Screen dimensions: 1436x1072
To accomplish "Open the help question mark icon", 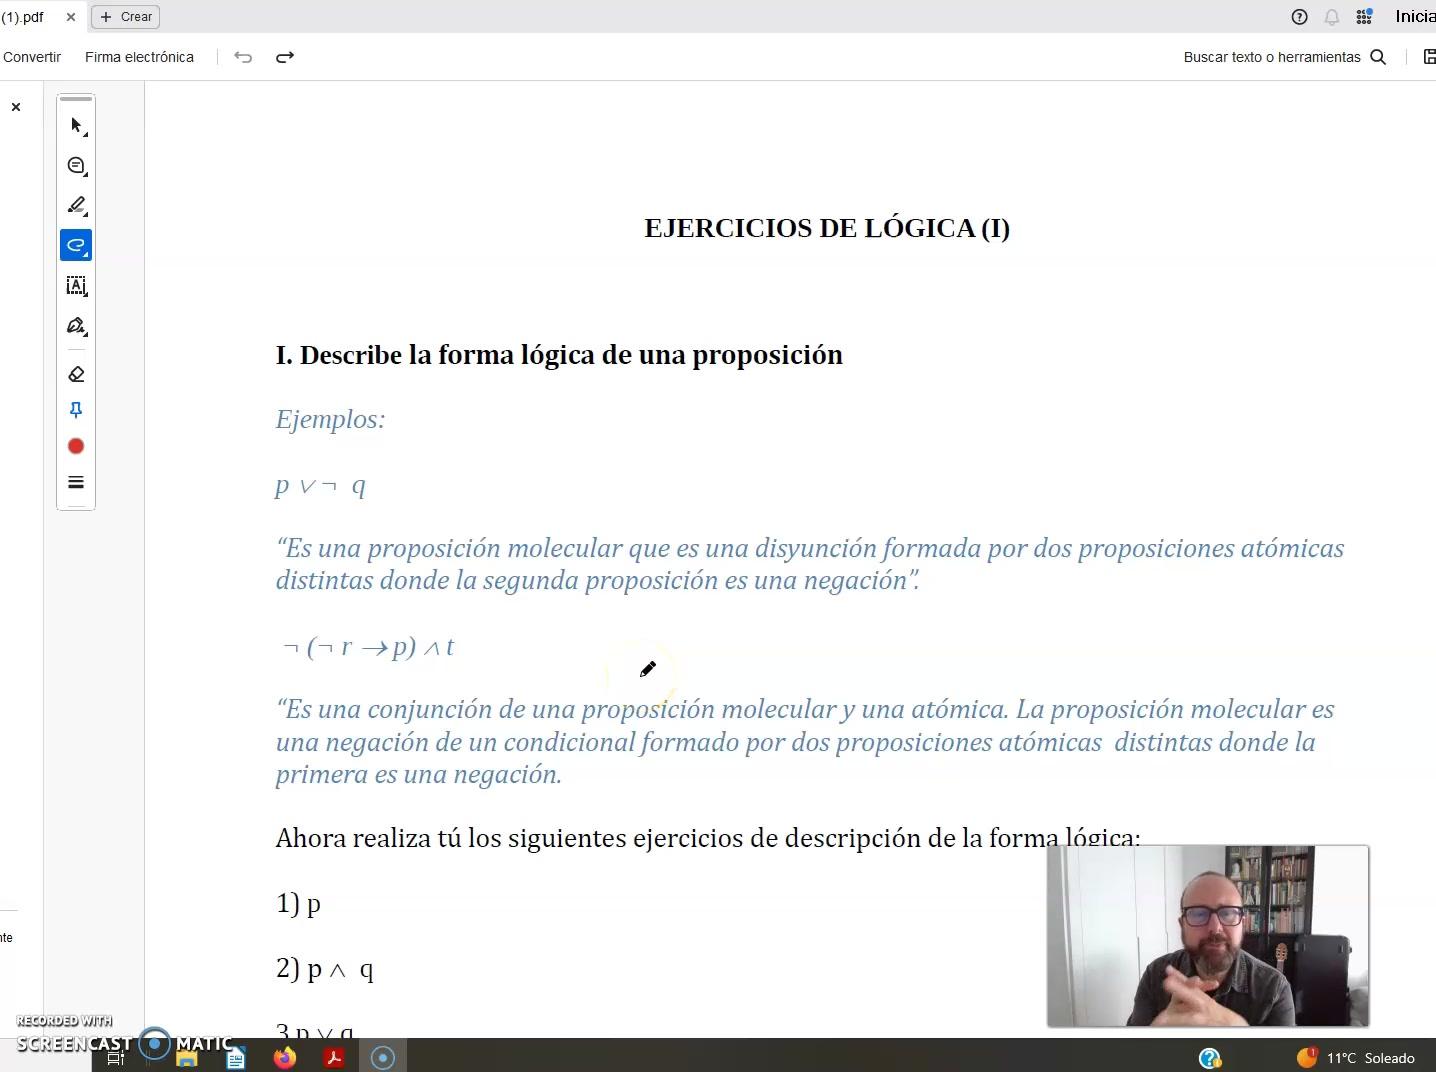I will click(1300, 17).
